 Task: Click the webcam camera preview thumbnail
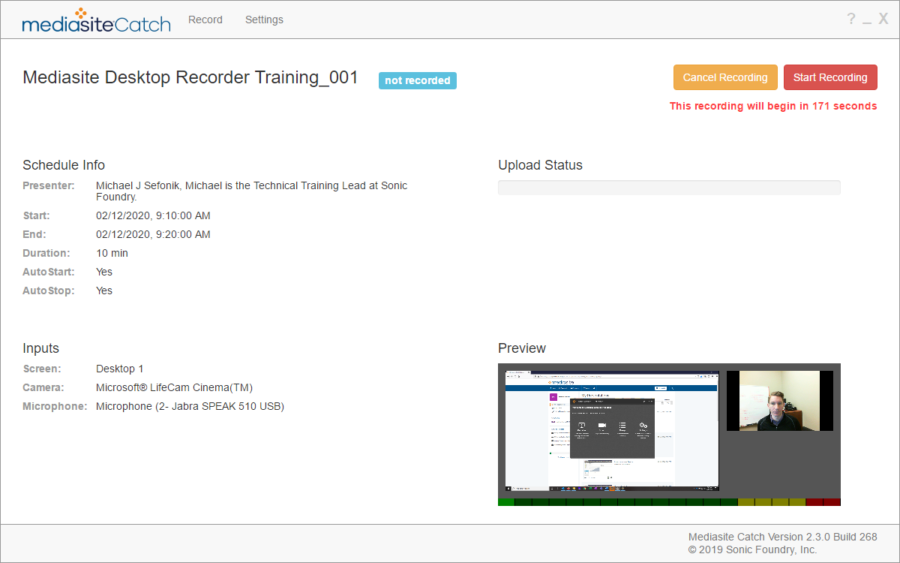pos(779,401)
